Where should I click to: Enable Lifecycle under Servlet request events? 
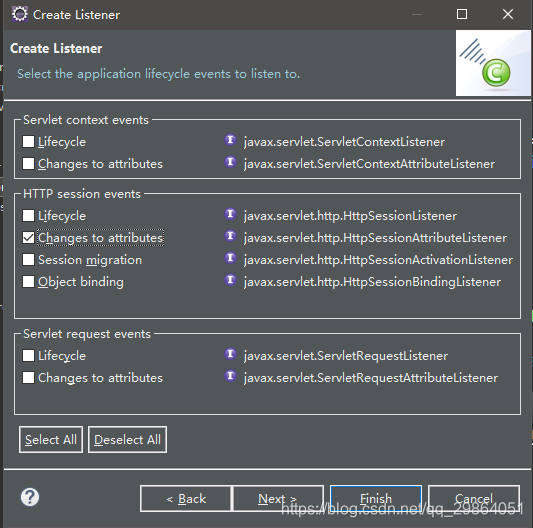(x=28, y=356)
